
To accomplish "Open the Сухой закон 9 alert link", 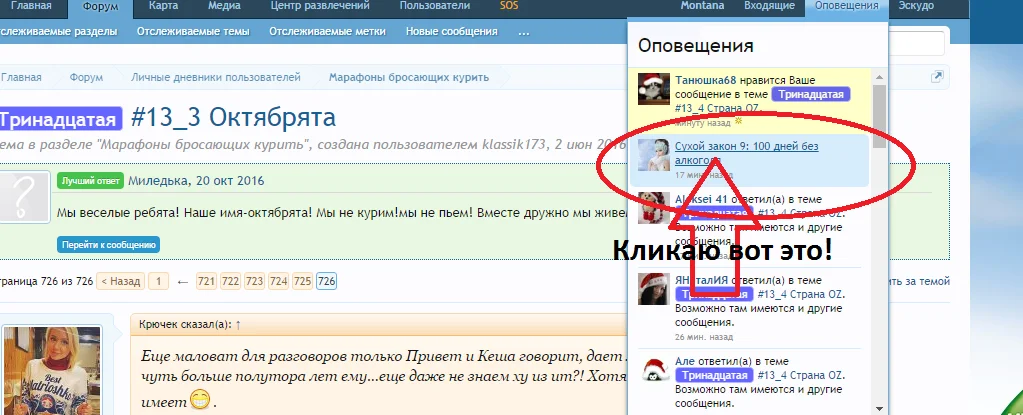I will pos(746,153).
